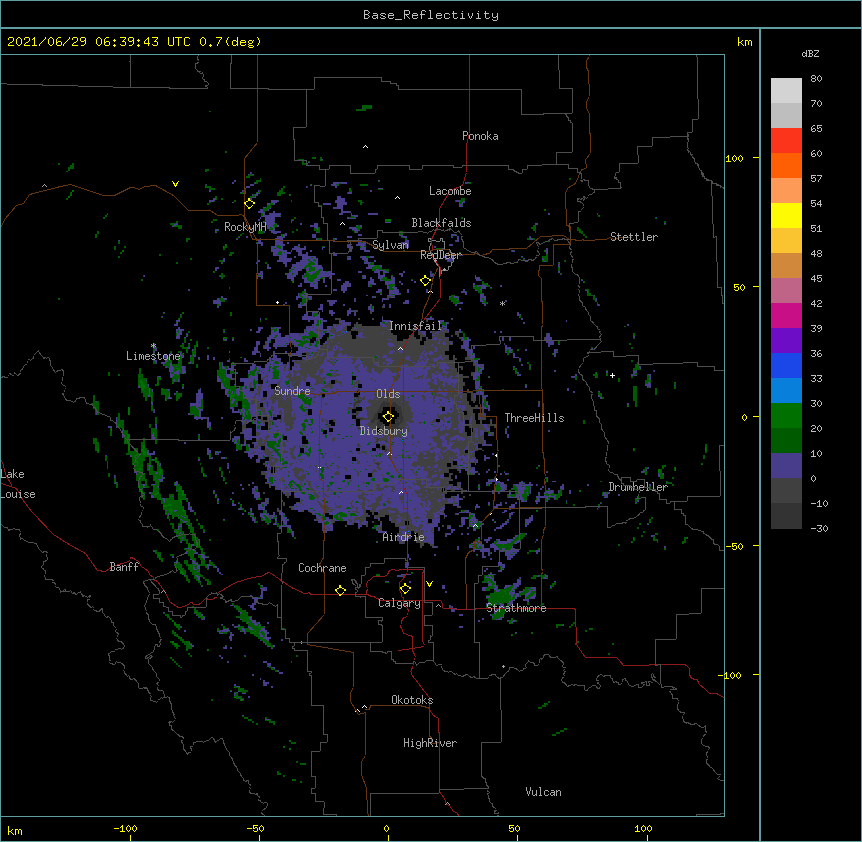Click the Blackfalds city label
The height and width of the screenshot is (842, 862).
coord(441,223)
